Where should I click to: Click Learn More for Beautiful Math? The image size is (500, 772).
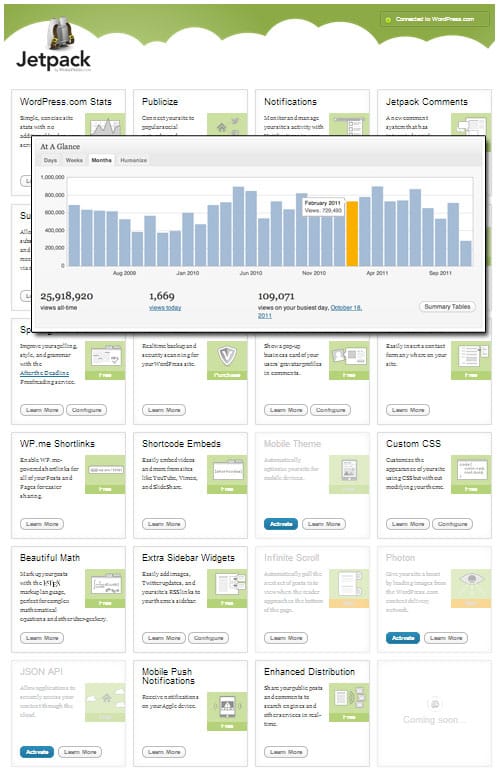(x=42, y=638)
